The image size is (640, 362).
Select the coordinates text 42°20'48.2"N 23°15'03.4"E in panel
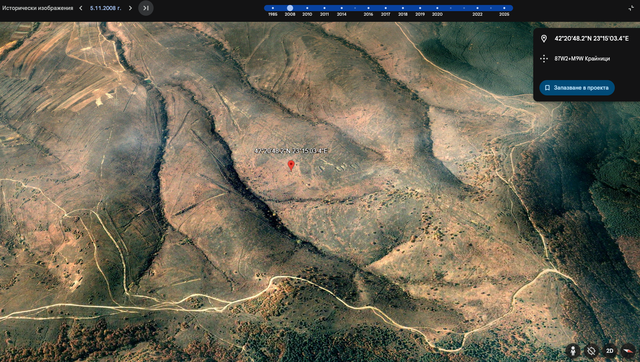tap(591, 38)
